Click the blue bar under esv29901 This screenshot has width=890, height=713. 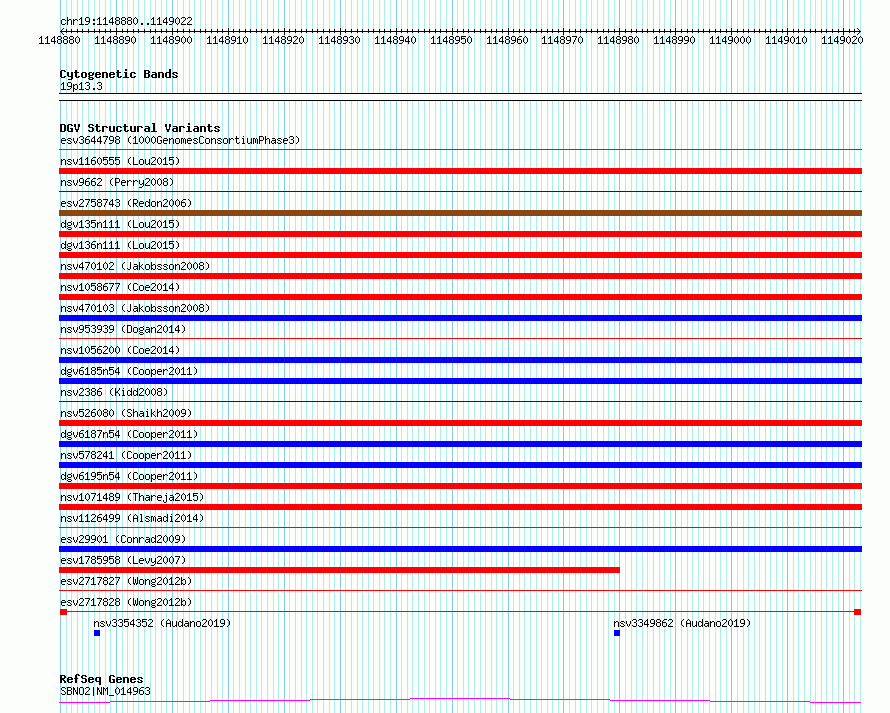tap(460, 549)
